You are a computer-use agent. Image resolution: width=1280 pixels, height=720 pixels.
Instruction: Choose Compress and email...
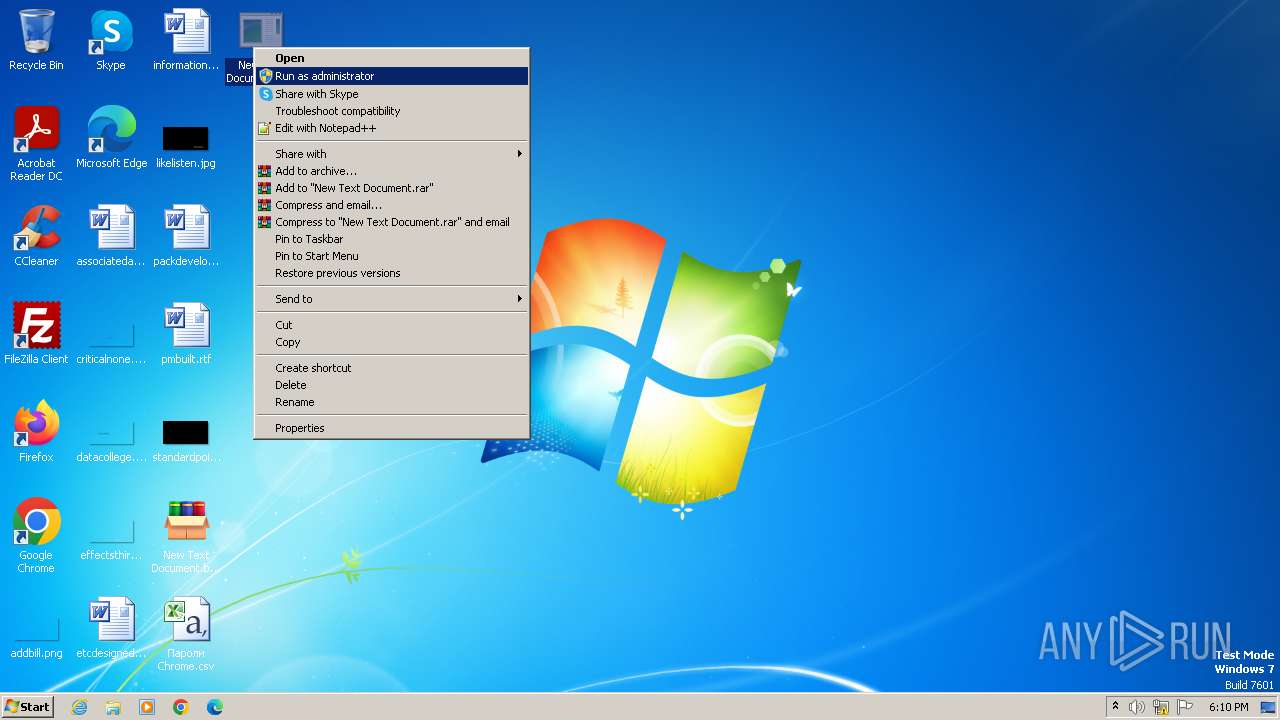click(391, 205)
